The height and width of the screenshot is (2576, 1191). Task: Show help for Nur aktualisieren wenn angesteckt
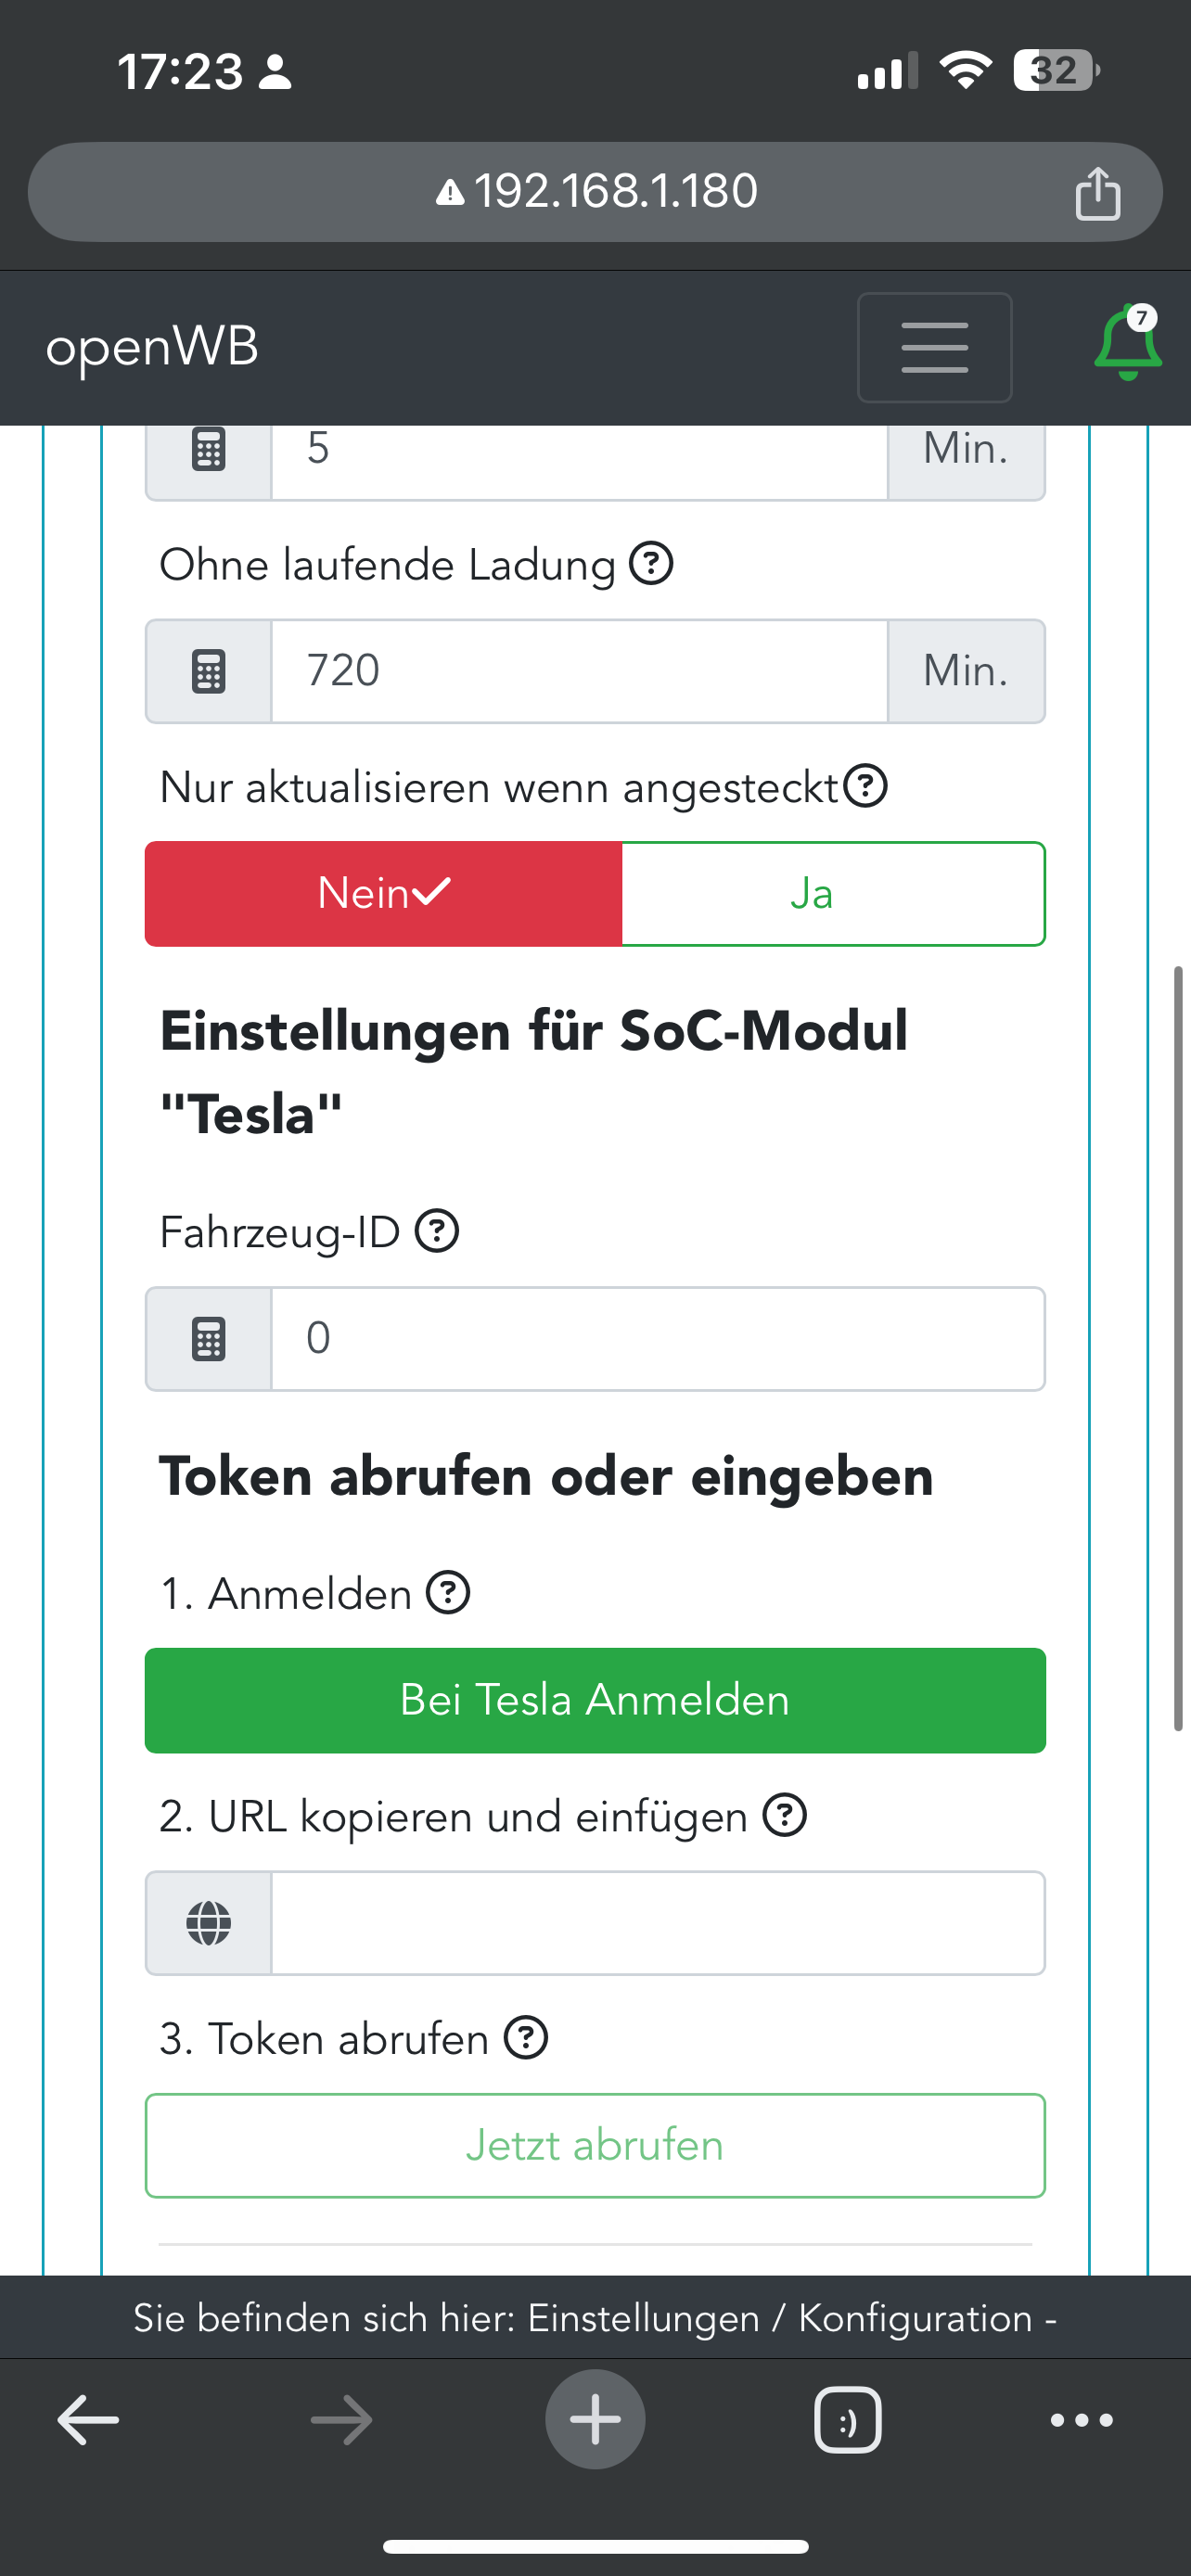(x=865, y=786)
